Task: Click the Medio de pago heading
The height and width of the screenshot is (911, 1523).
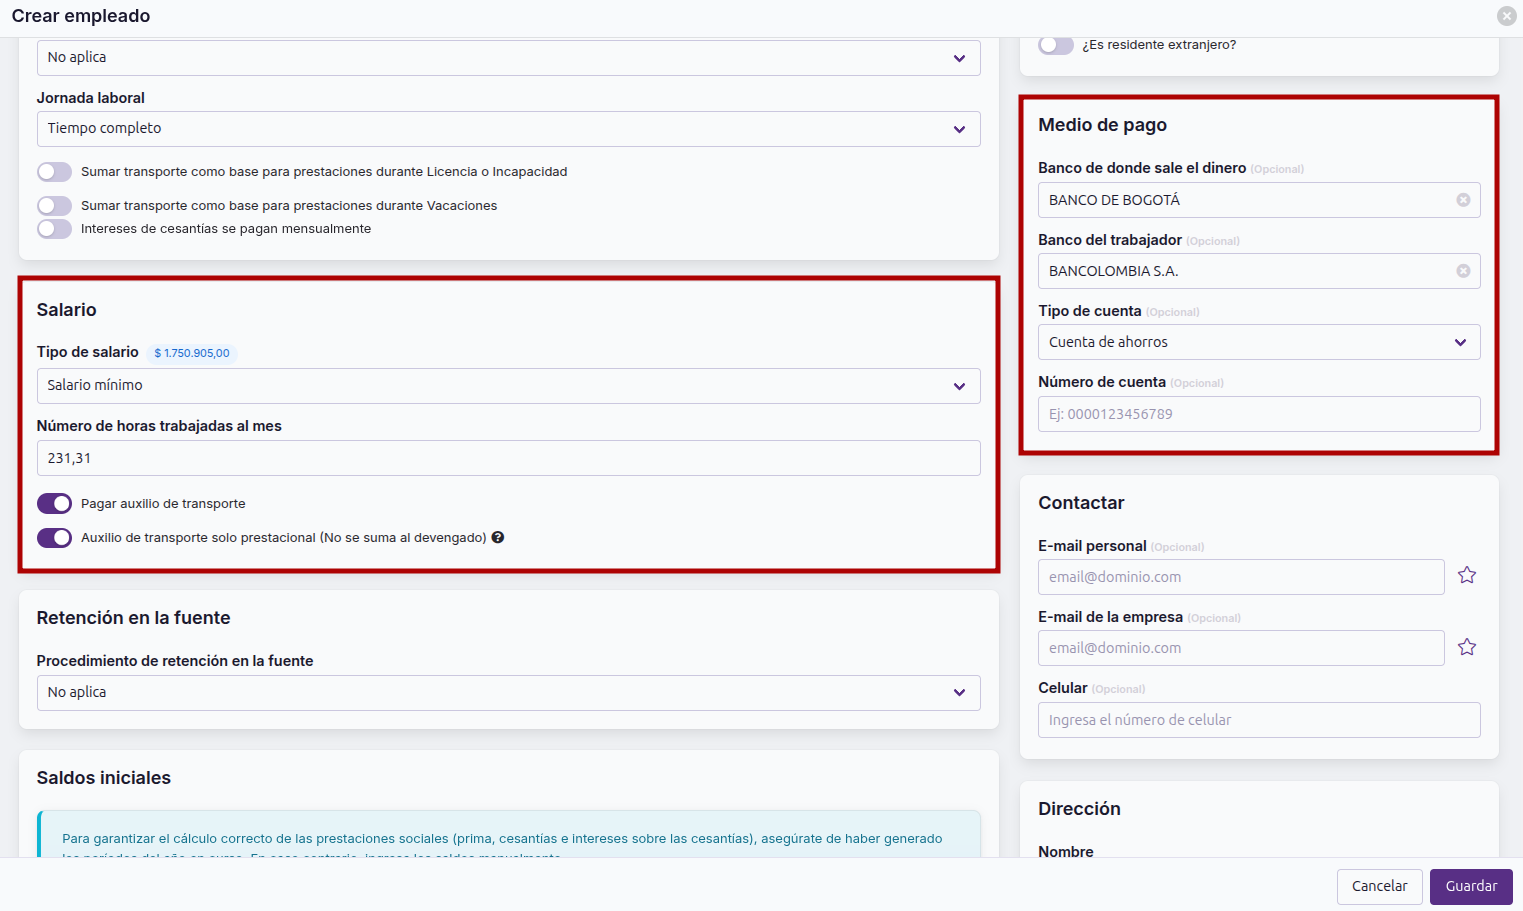Action: click(x=1102, y=125)
